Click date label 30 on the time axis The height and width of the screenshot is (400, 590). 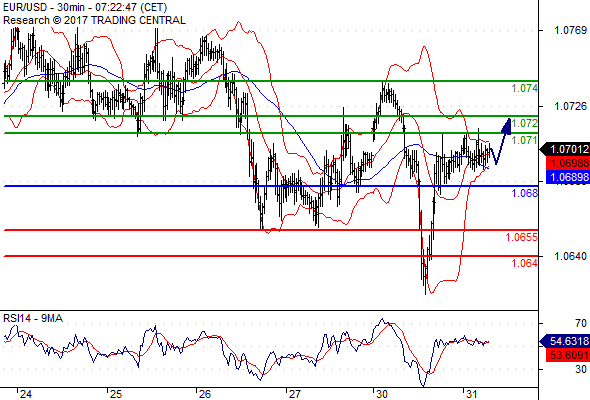pyautogui.click(x=382, y=394)
